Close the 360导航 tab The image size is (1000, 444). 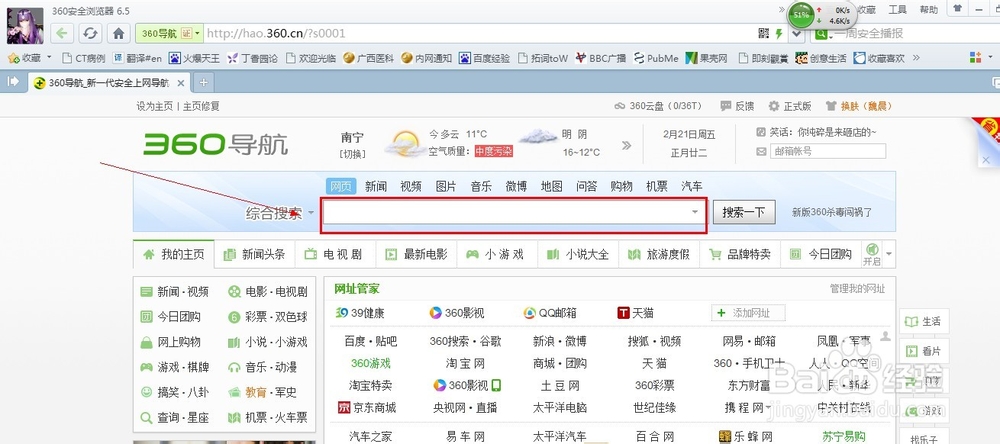180,83
